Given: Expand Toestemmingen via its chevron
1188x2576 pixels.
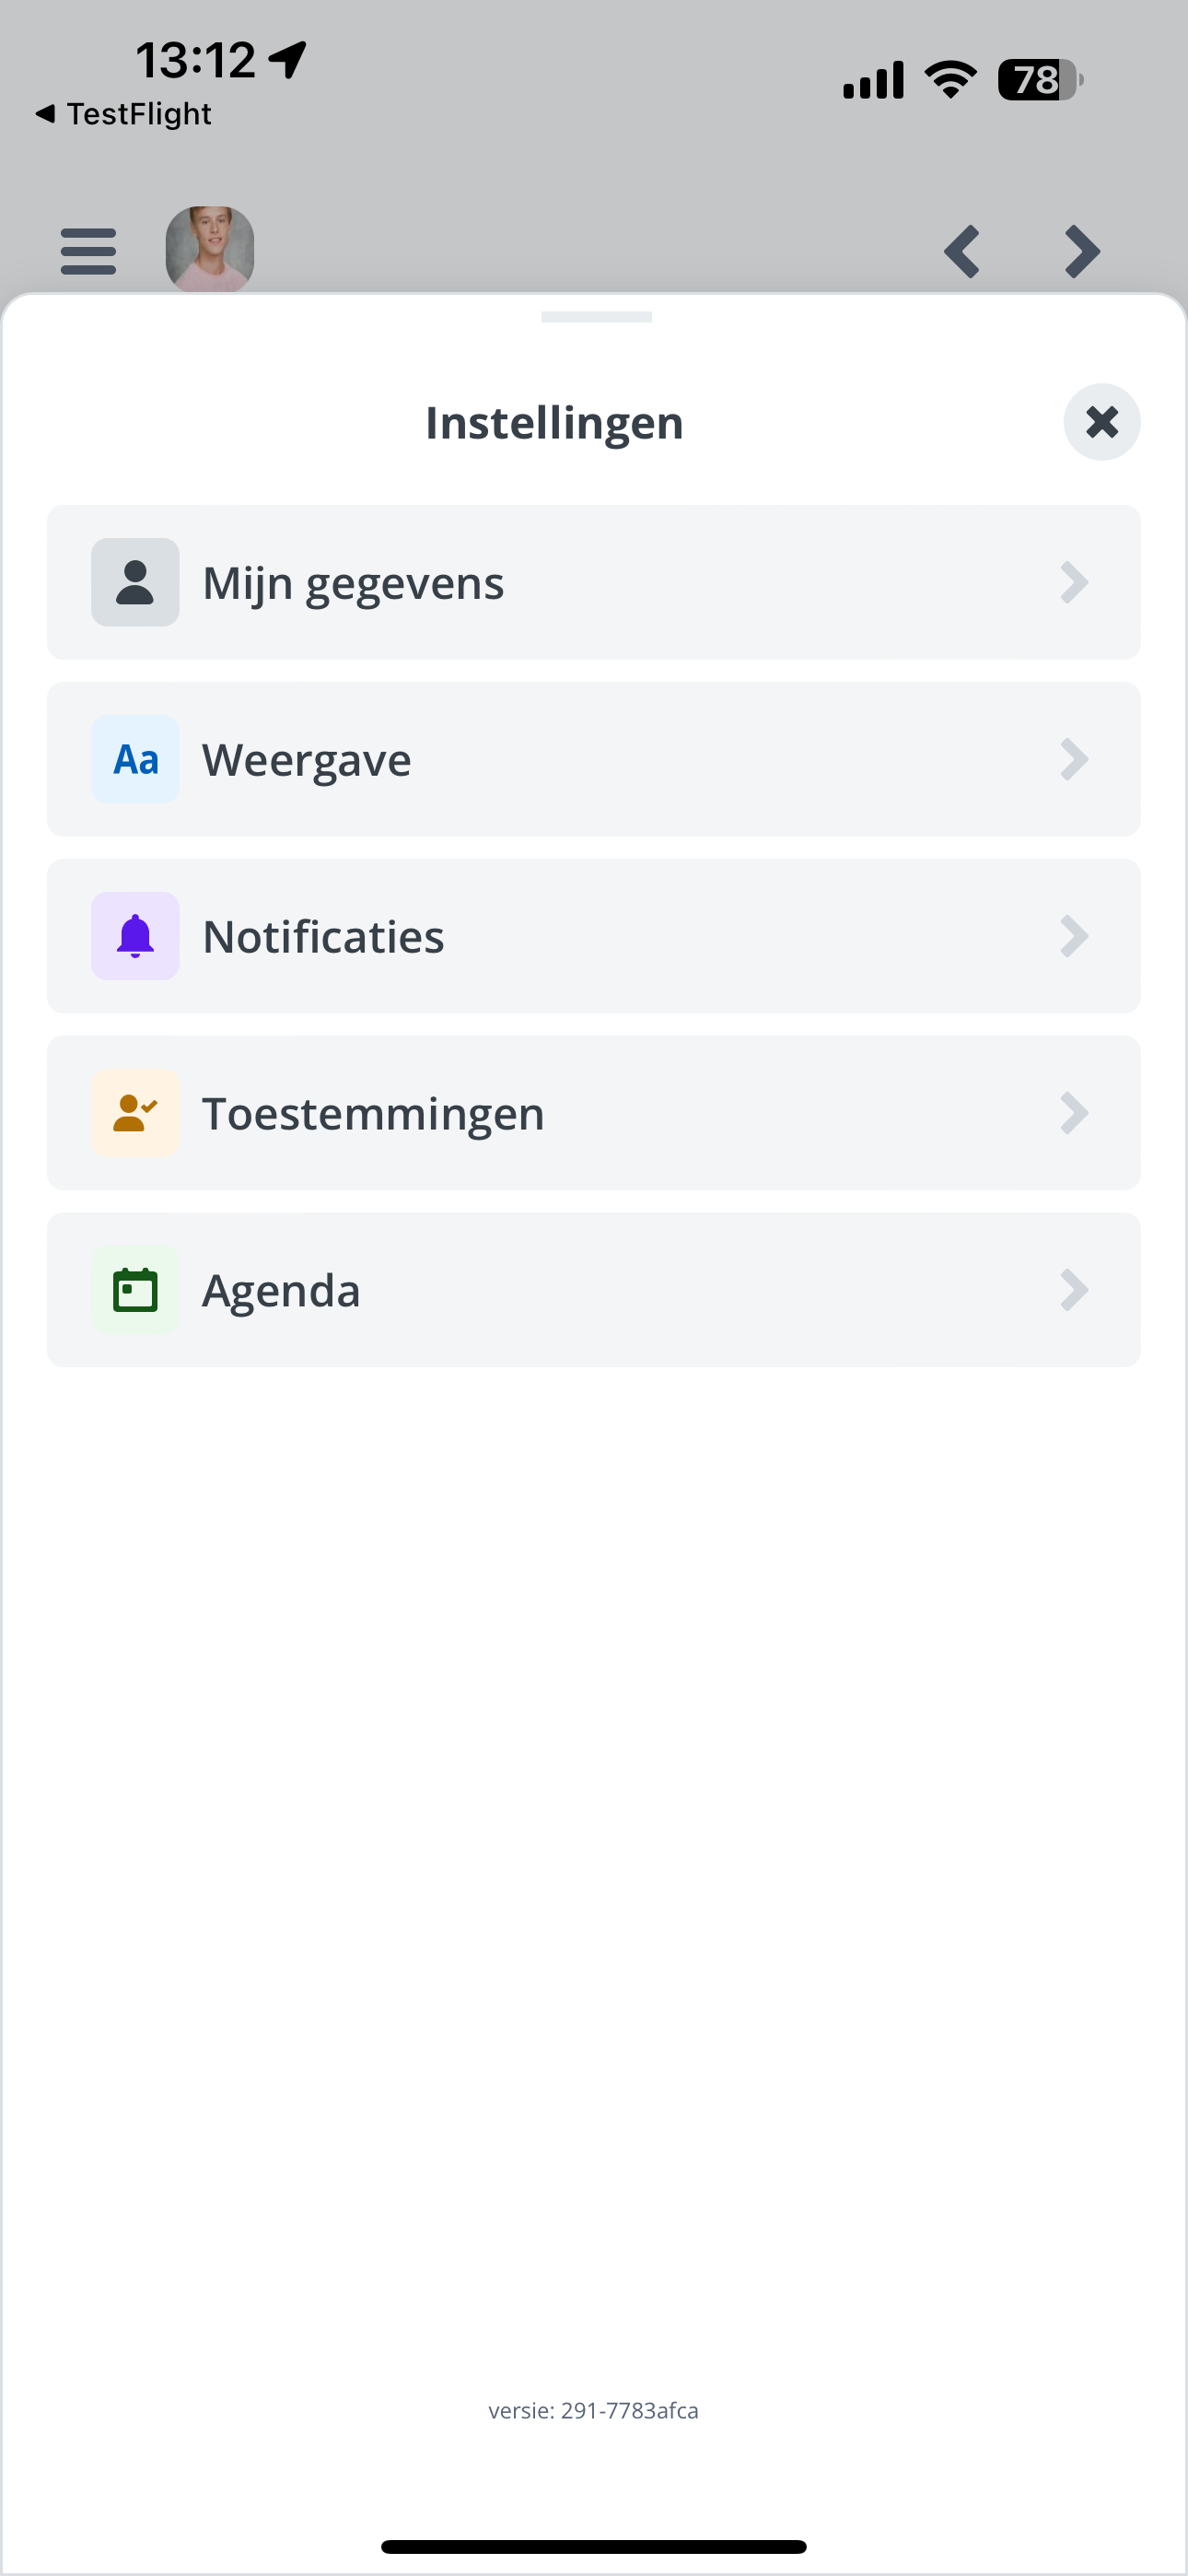Looking at the screenshot, I should pos(1074,1114).
